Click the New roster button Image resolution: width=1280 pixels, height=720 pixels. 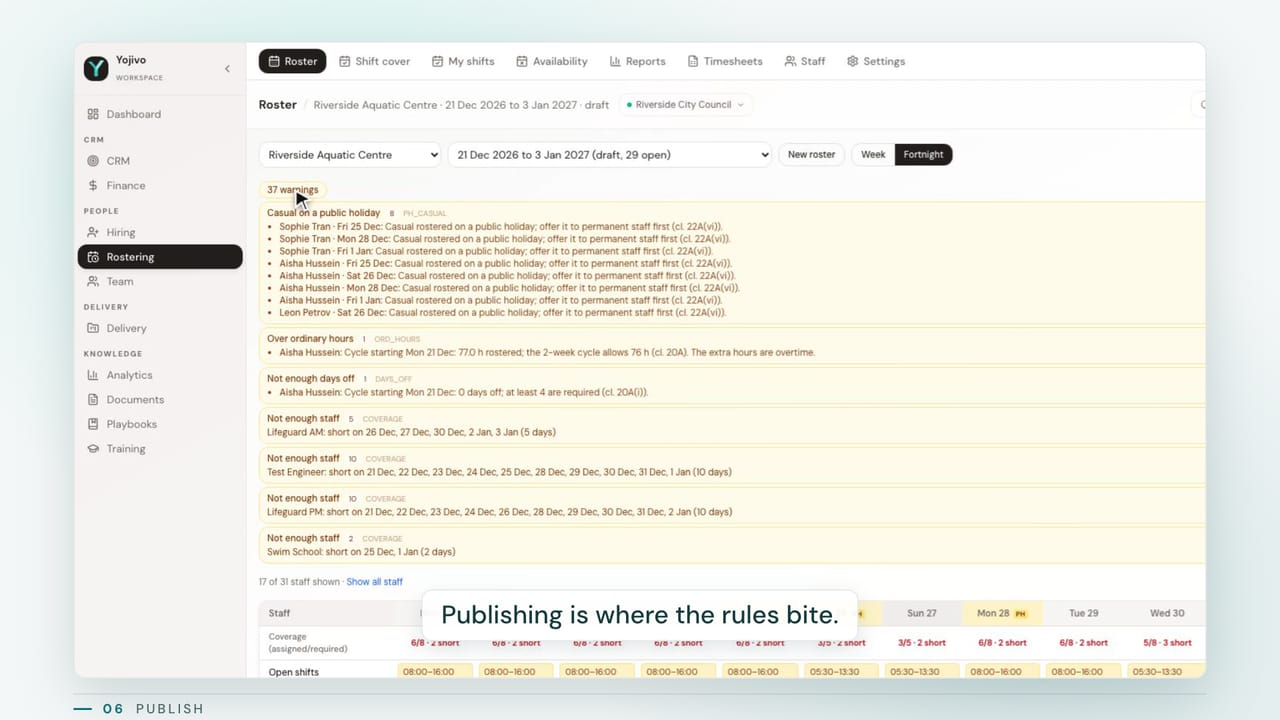pyautogui.click(x=811, y=155)
